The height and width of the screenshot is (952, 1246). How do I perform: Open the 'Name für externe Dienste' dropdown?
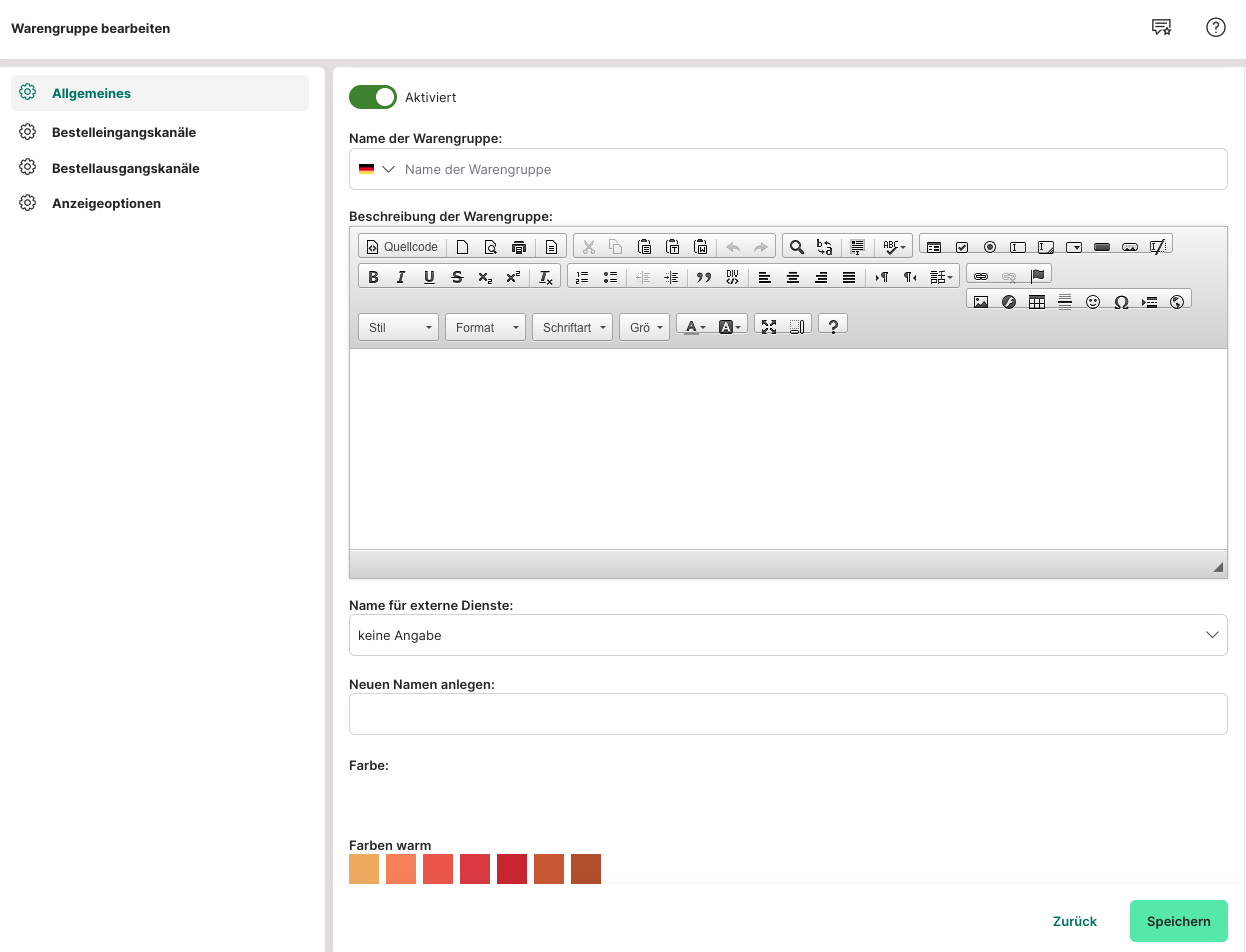click(787, 635)
